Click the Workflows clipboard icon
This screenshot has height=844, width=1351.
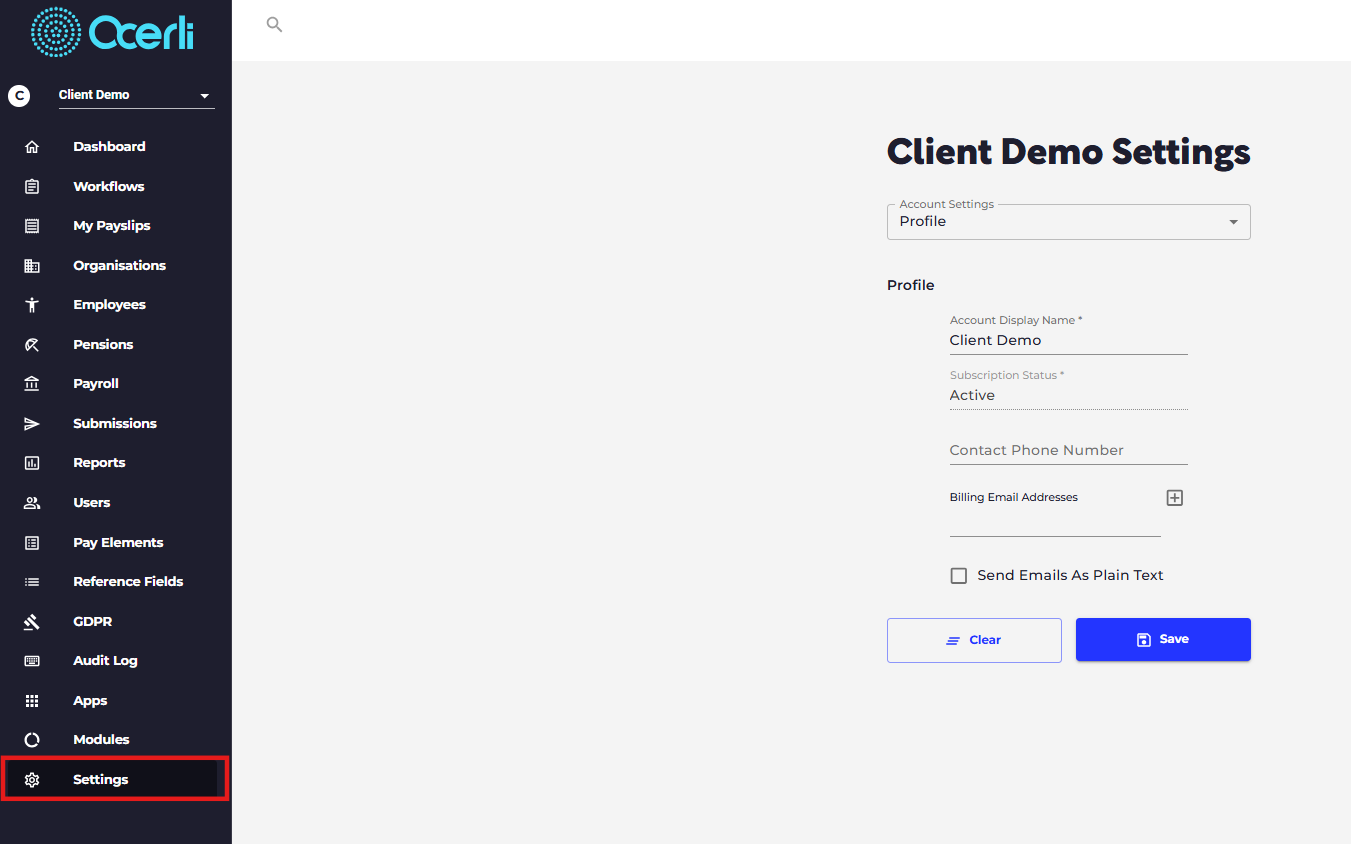32,187
